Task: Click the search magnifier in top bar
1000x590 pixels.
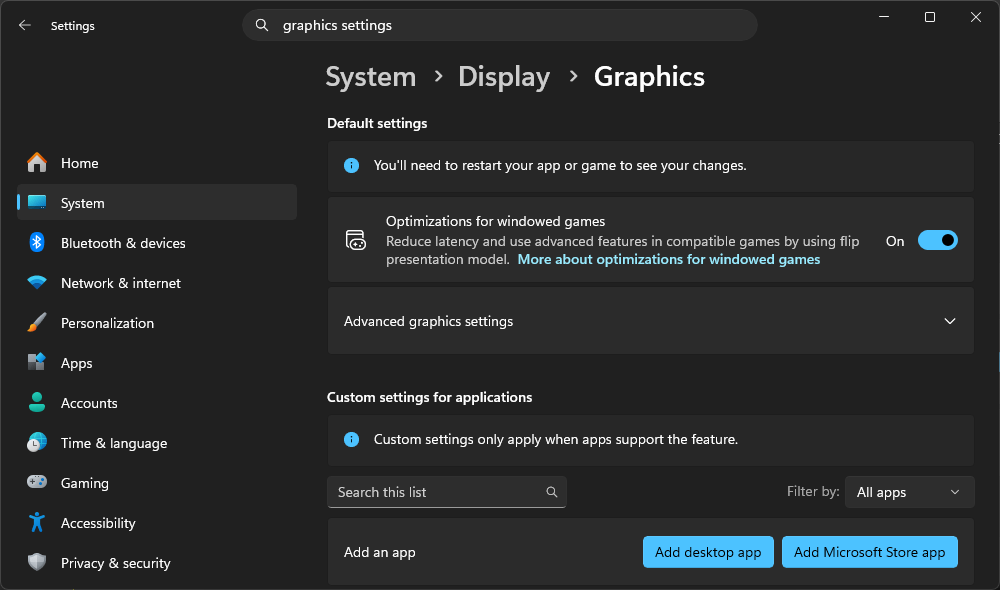Action: point(261,26)
